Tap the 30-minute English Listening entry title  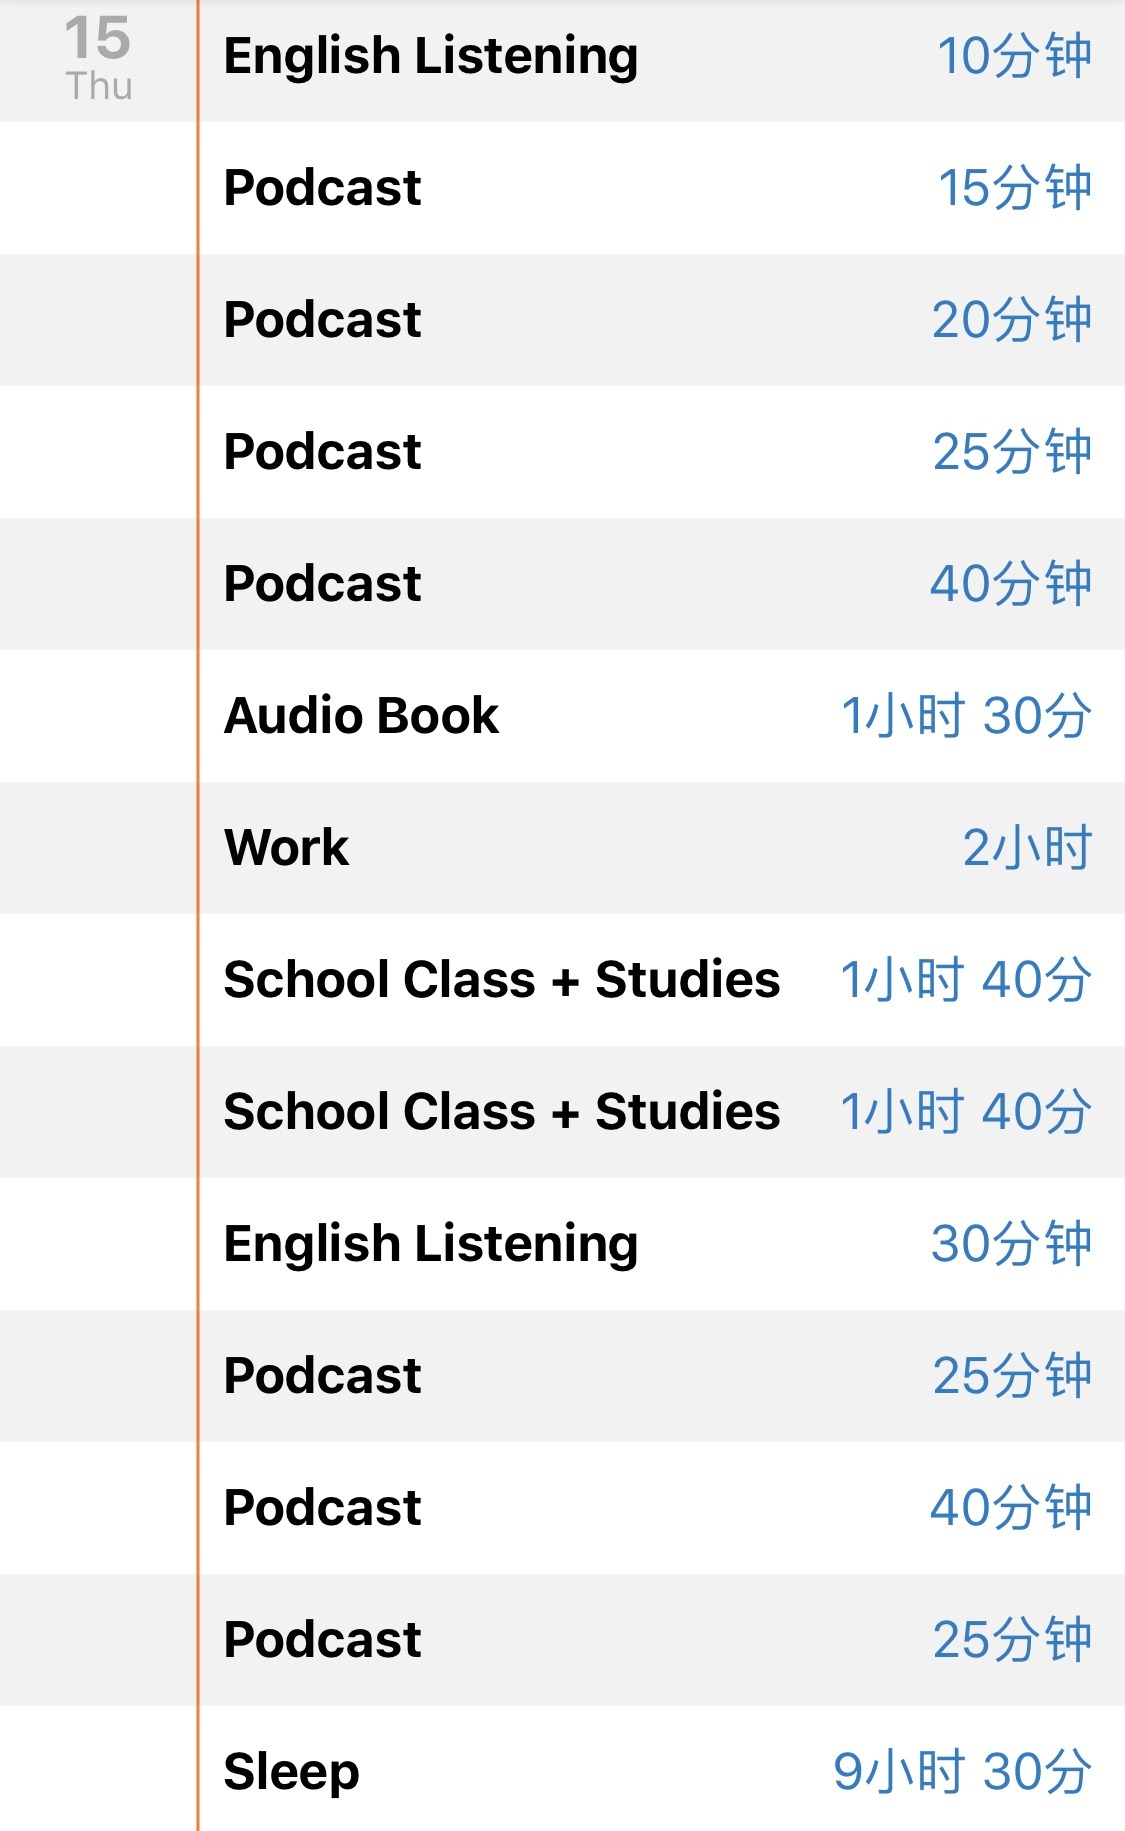431,1245
